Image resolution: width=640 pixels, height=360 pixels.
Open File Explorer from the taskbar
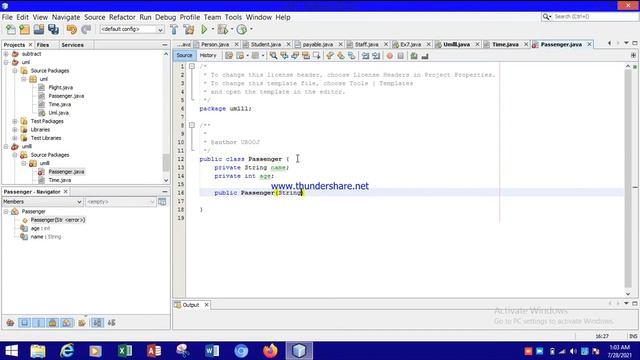pos(38,351)
